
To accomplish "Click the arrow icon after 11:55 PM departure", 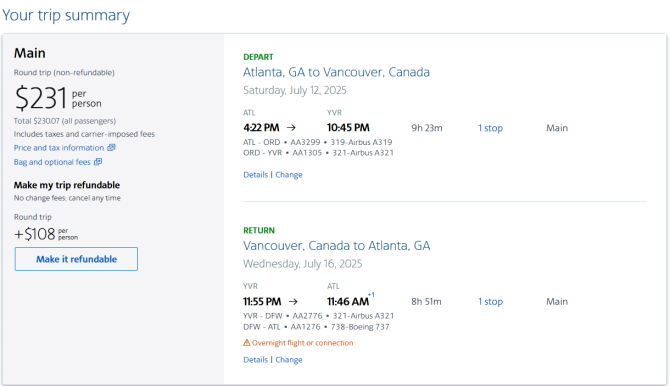I will (x=293, y=302).
